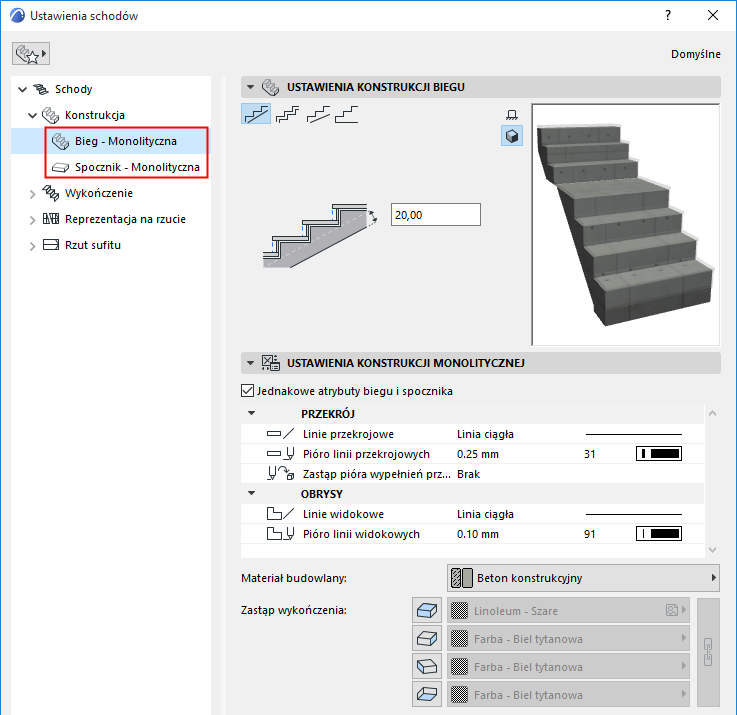
Task: Select the Wykończenie tree item
Action: click(x=99, y=193)
